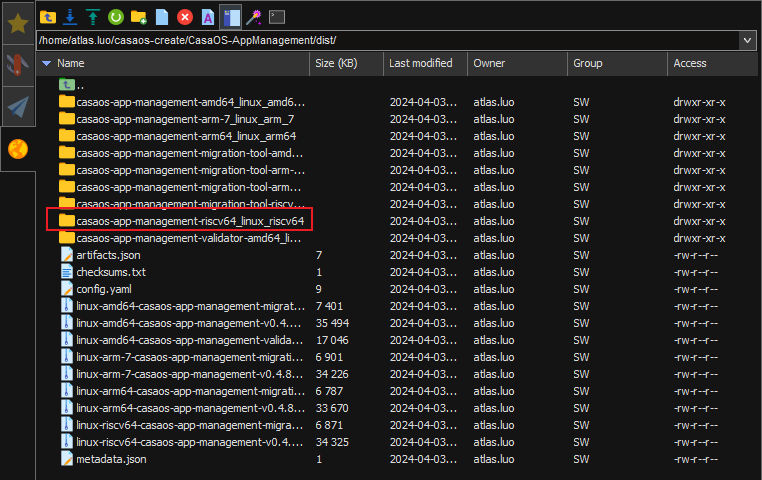Sort by the Size (KB) column header
762x480 pixels.
(x=346, y=63)
